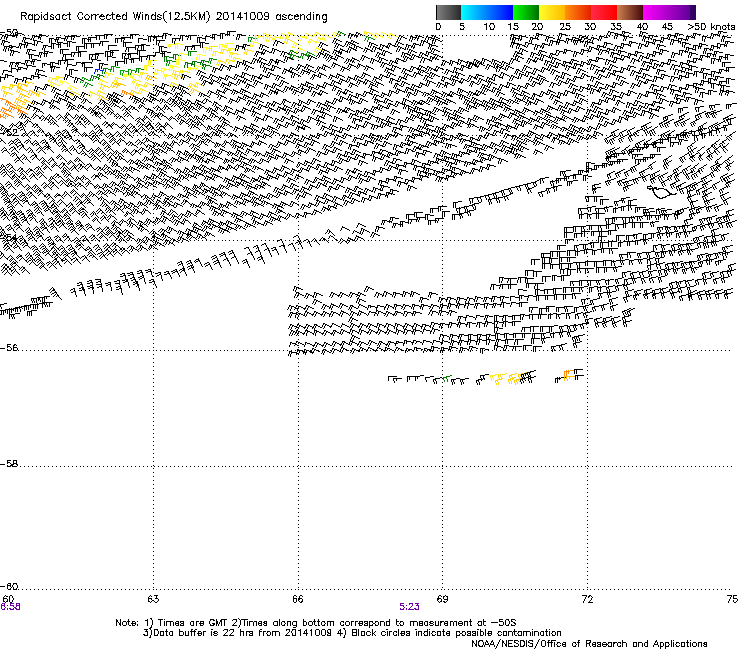740x650 pixels.
Task: Click the orange wind barbs at far left edge
Action: coord(12,110)
